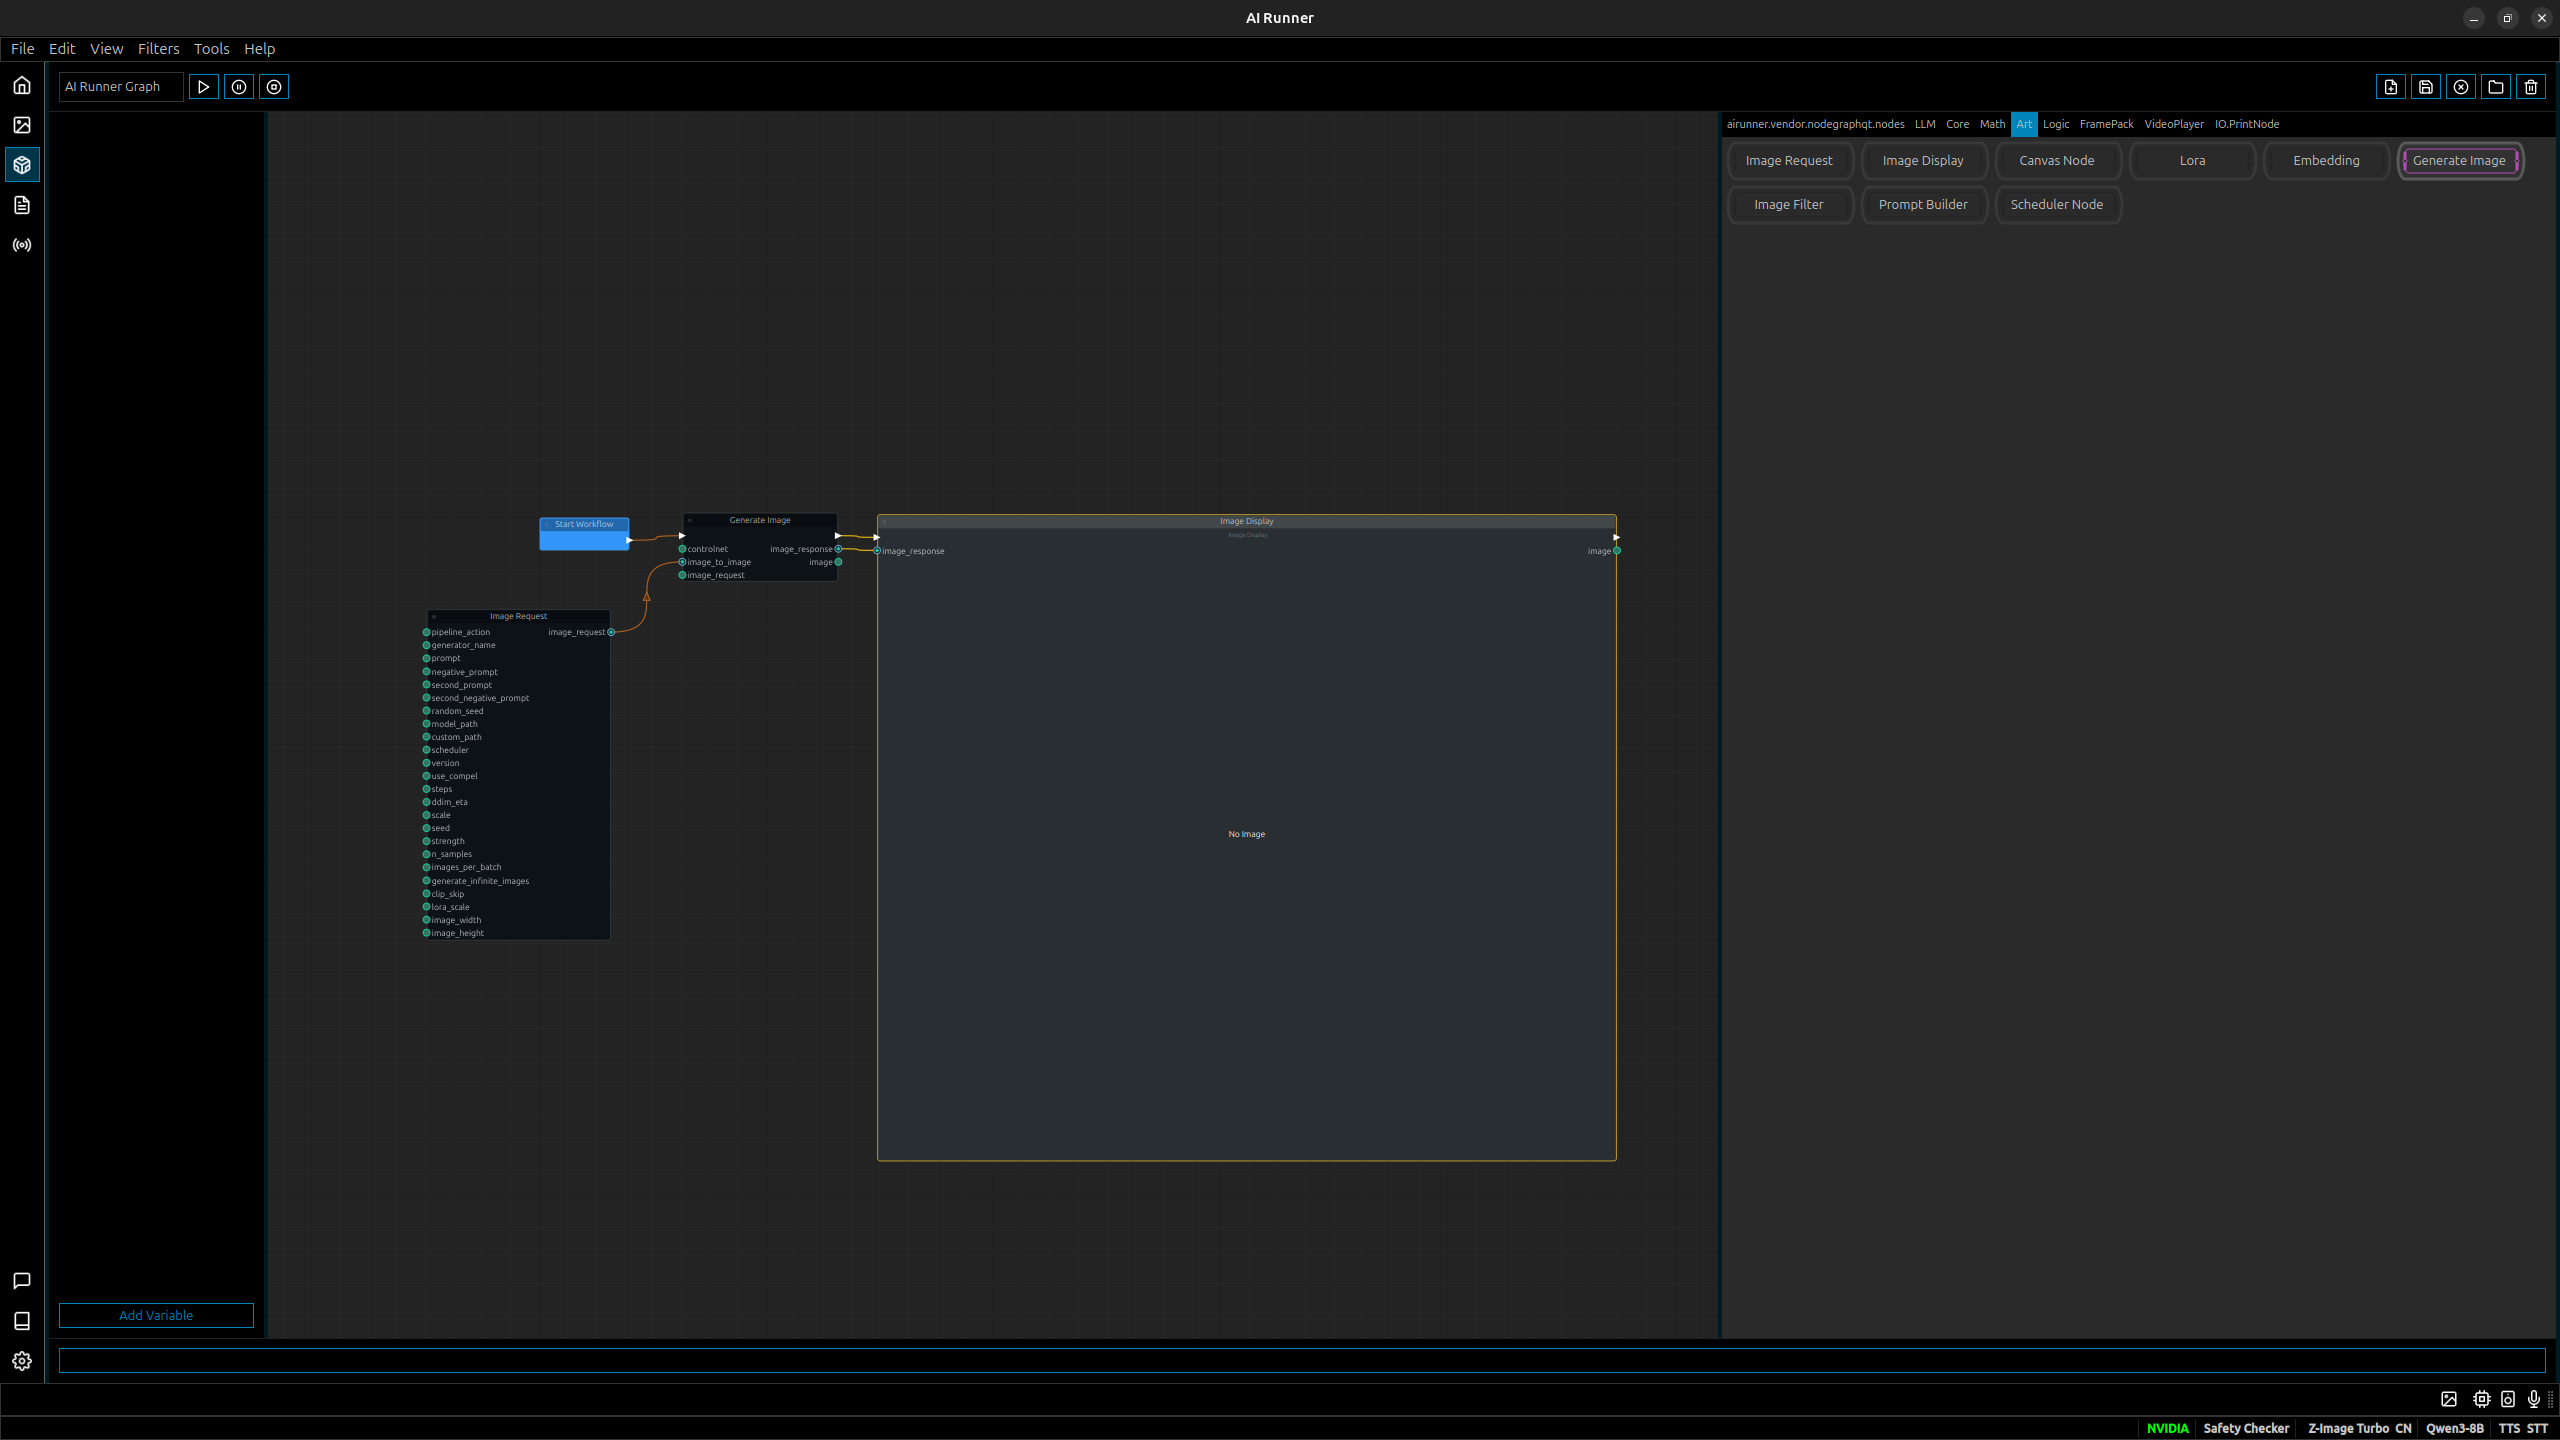Open the Filters menu
The width and height of the screenshot is (2560, 1440).
click(158, 48)
